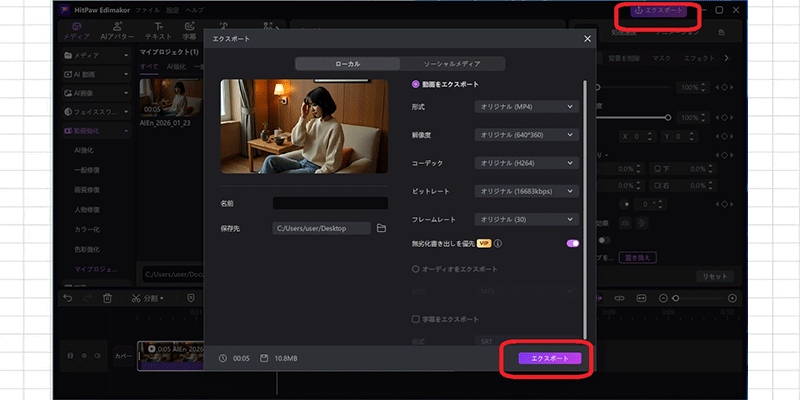
Task: Toggle the switch above 置き換え button
Action: [x=604, y=240]
